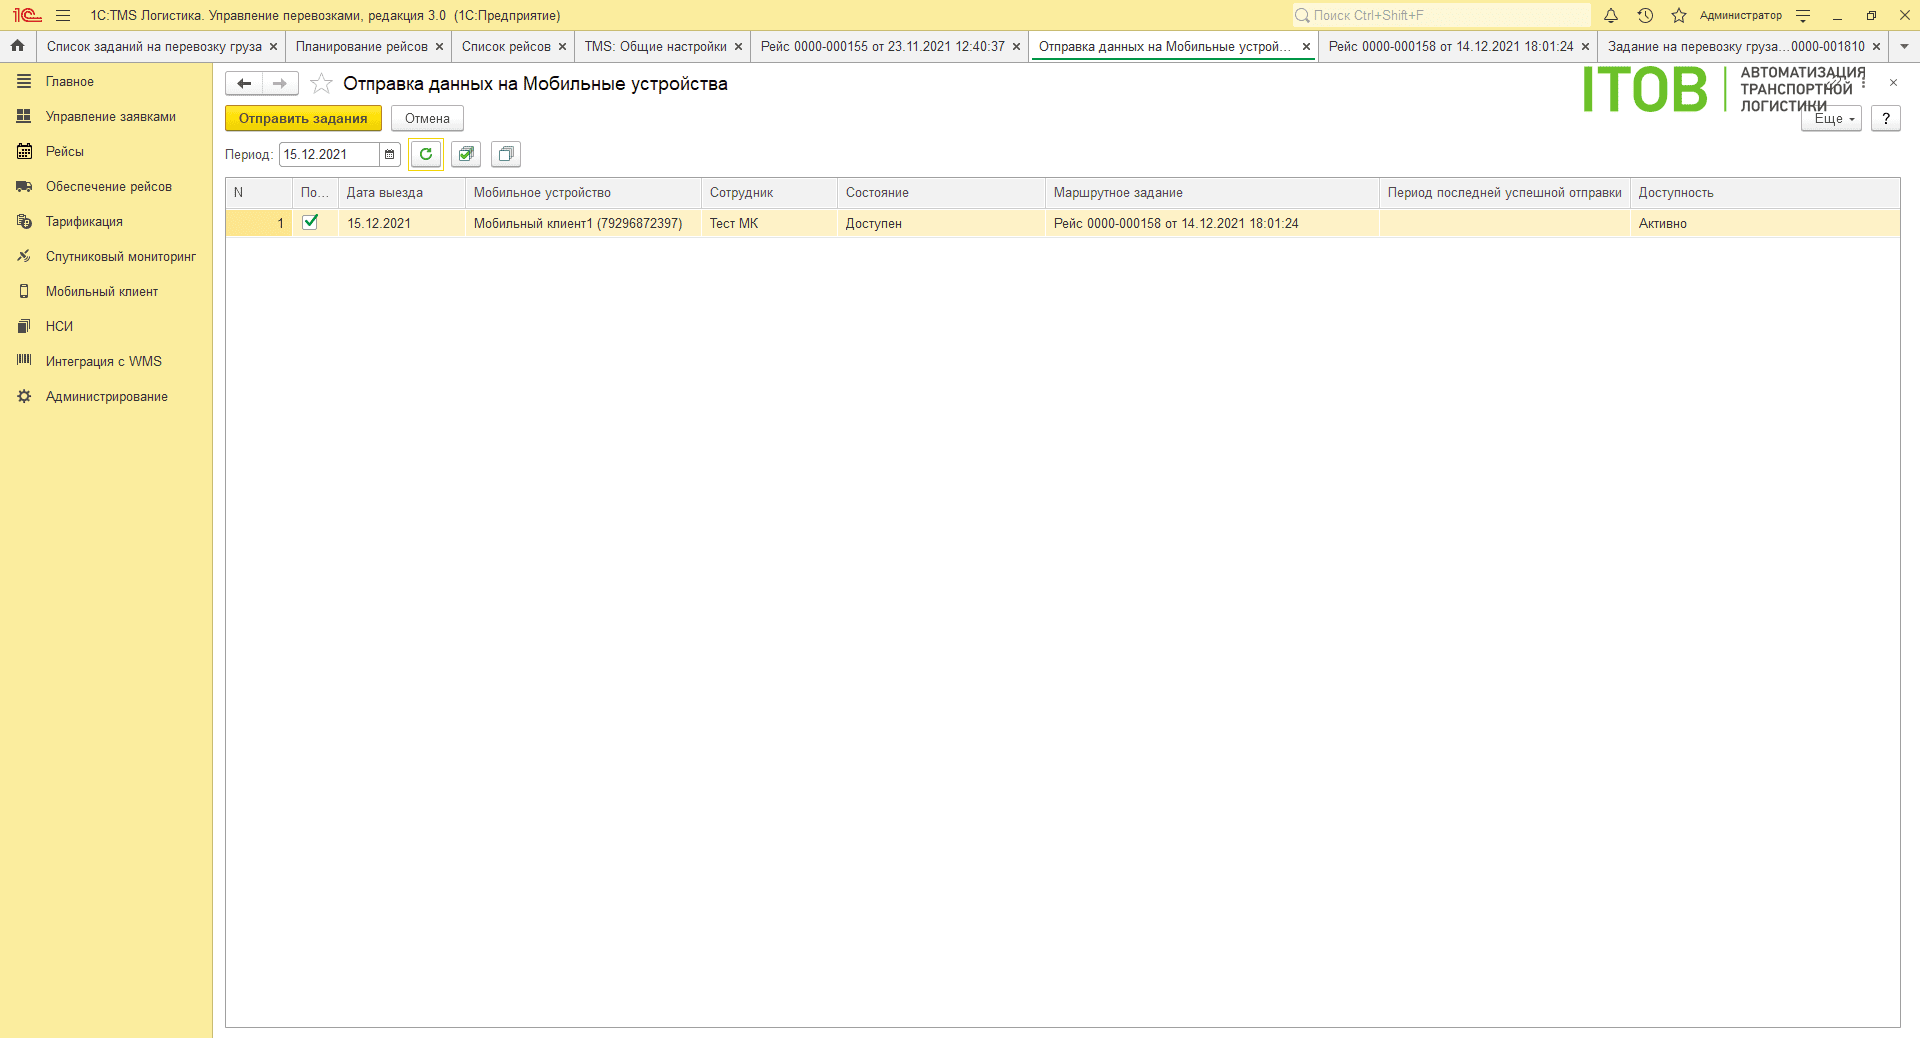This screenshot has height=1038, width=1920.
Task: Navigate forward with right arrow
Action: pyautogui.click(x=280, y=84)
